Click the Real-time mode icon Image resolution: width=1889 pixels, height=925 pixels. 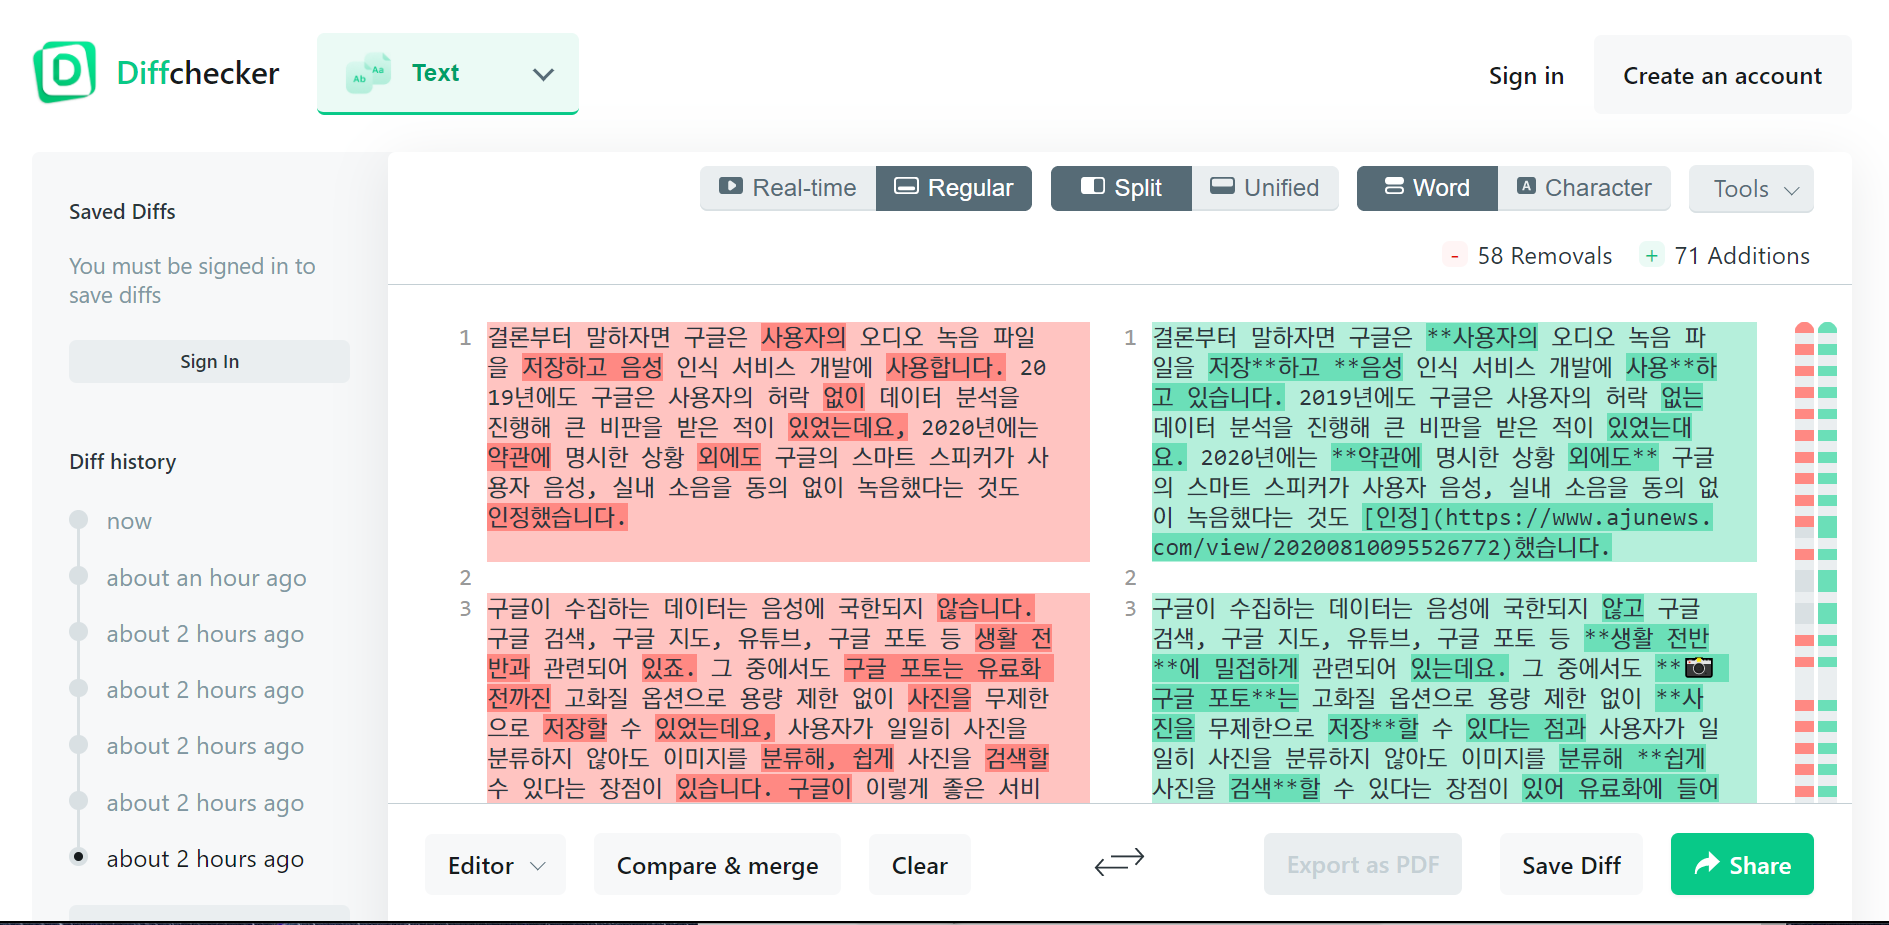(731, 186)
